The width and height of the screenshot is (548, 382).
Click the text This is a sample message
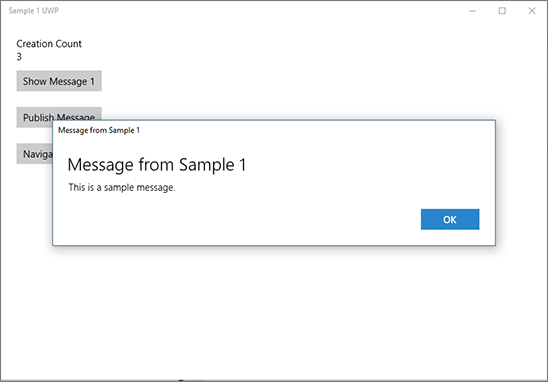(x=122, y=188)
